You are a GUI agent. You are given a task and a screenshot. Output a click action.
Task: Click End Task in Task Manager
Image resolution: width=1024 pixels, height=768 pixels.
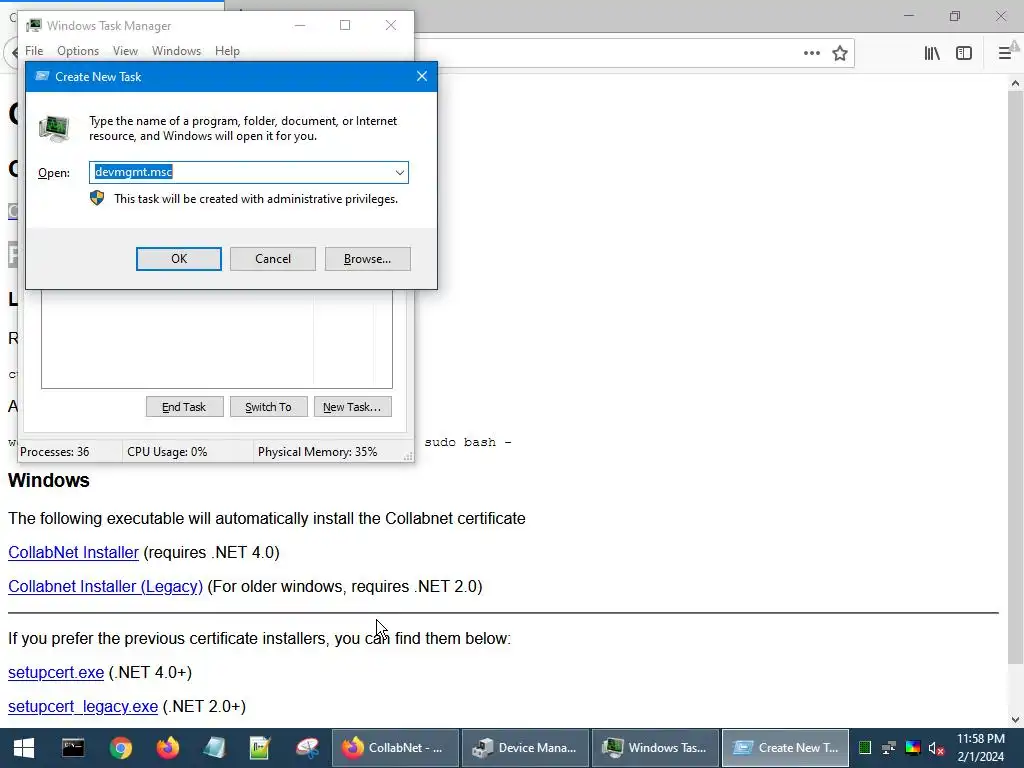pyautogui.click(x=184, y=407)
